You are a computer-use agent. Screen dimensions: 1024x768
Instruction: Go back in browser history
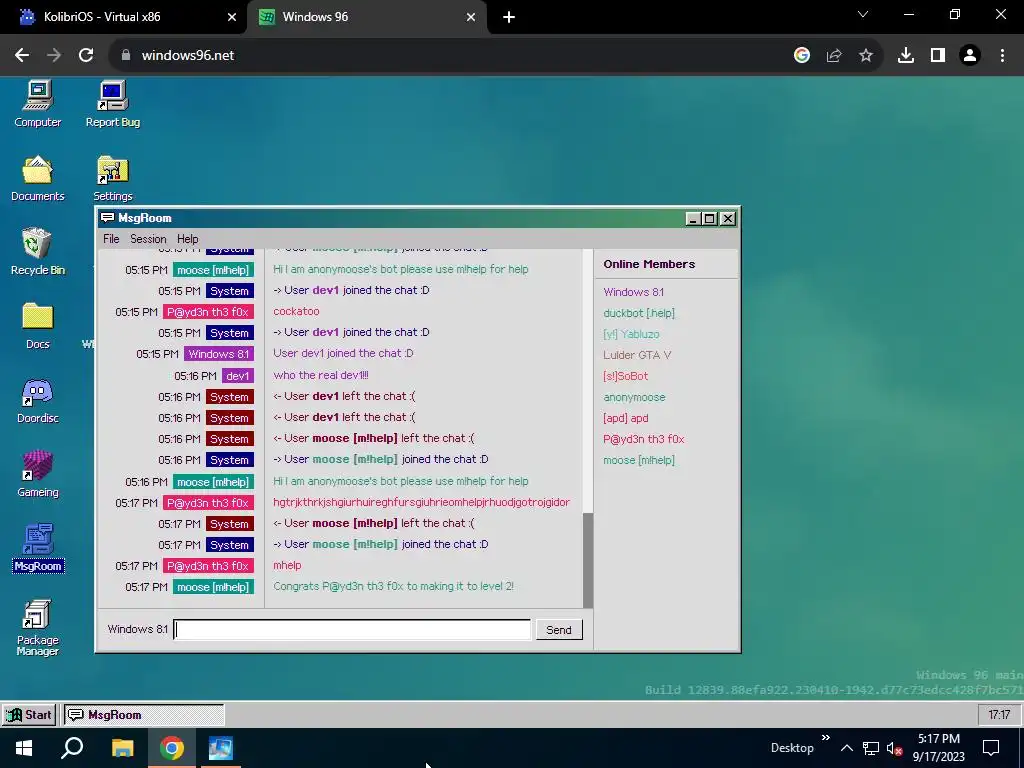tap(22, 55)
